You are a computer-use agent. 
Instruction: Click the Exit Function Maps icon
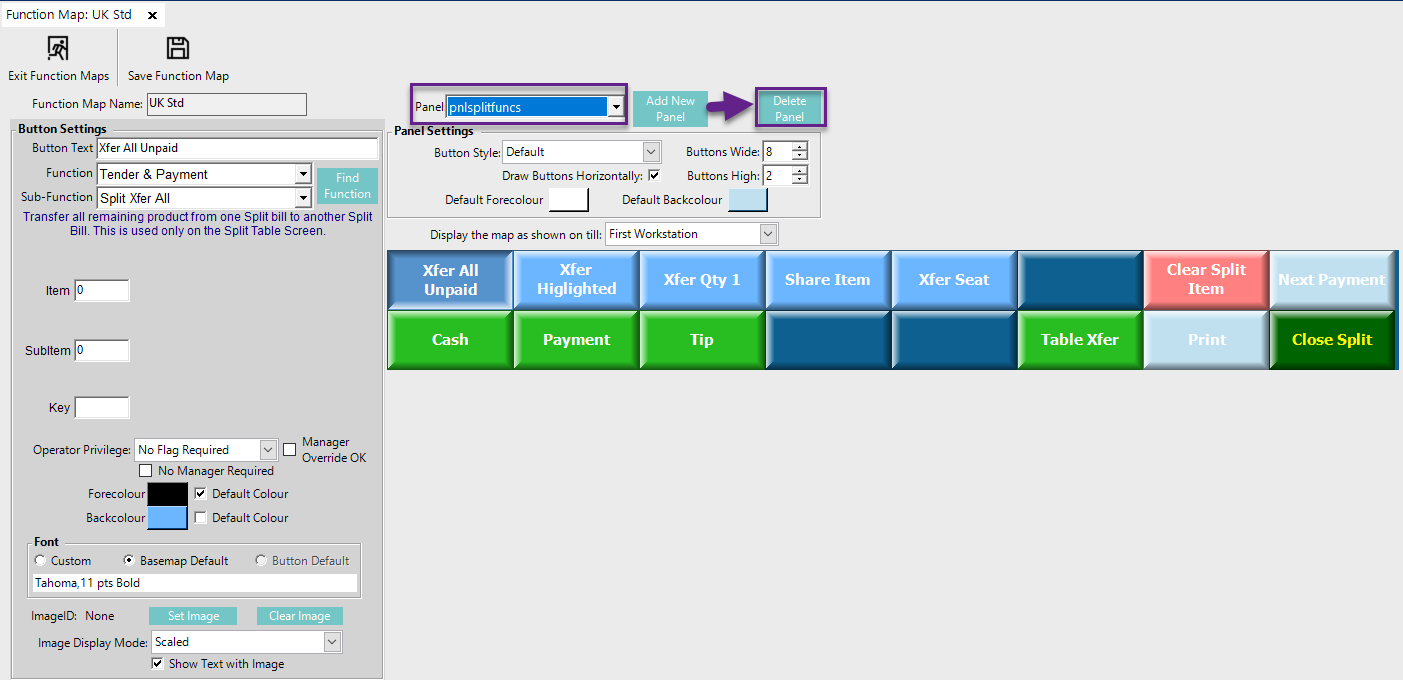[x=58, y=49]
